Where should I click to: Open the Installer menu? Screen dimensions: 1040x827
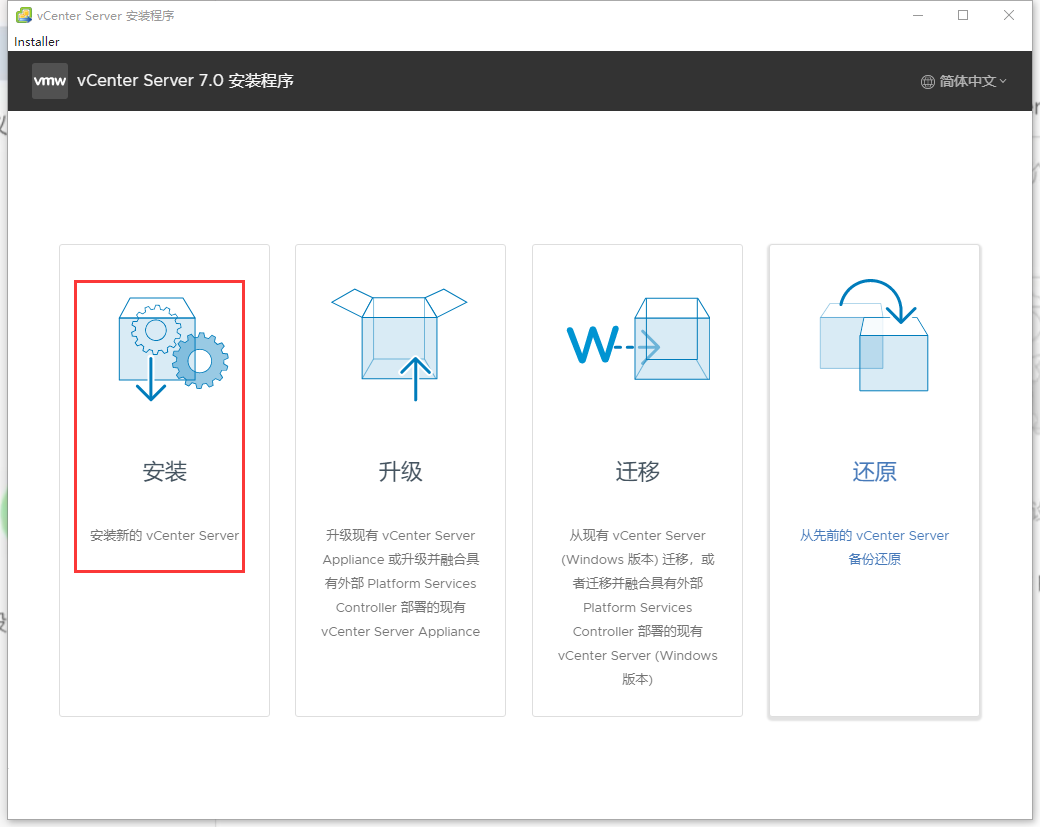pyautogui.click(x=36, y=42)
